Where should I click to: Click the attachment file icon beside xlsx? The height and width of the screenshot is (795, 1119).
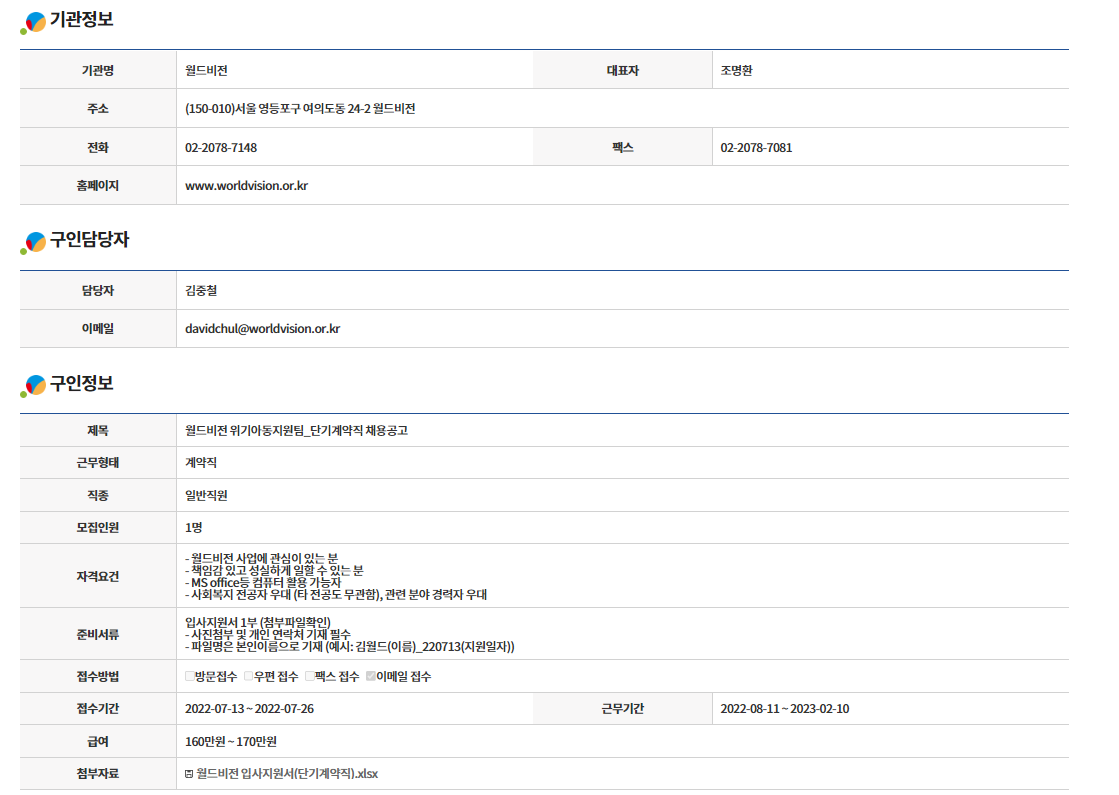click(189, 774)
